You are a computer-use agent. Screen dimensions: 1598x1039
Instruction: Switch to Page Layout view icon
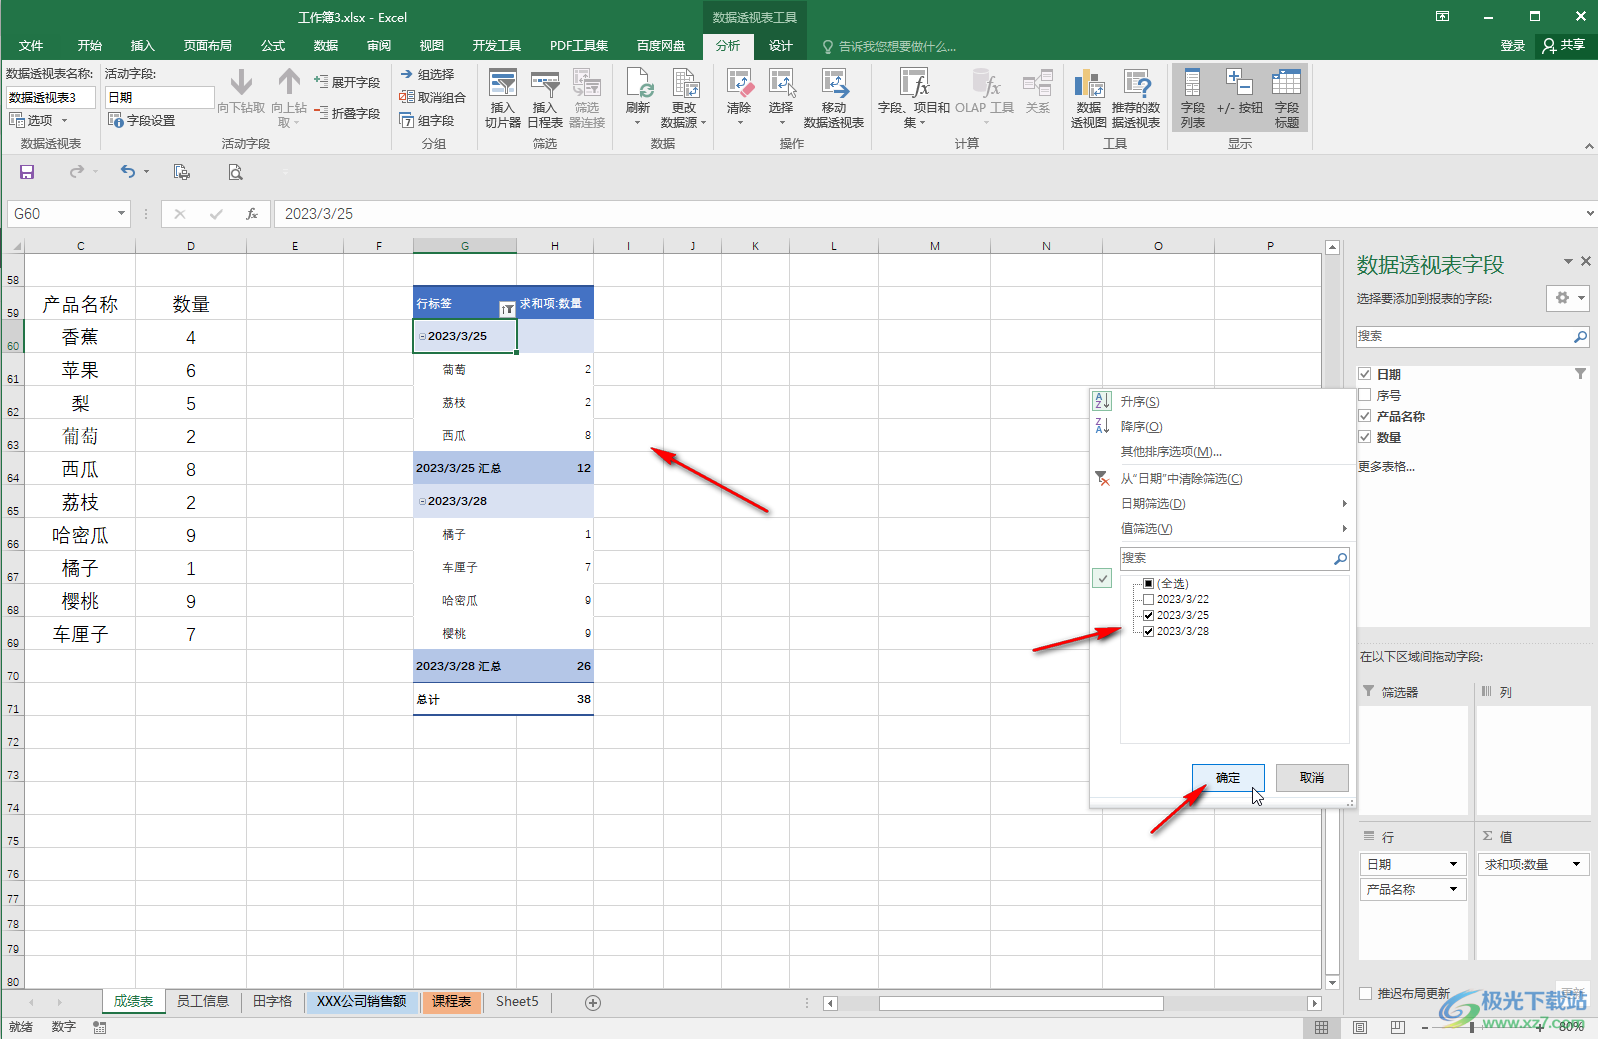click(1360, 1027)
